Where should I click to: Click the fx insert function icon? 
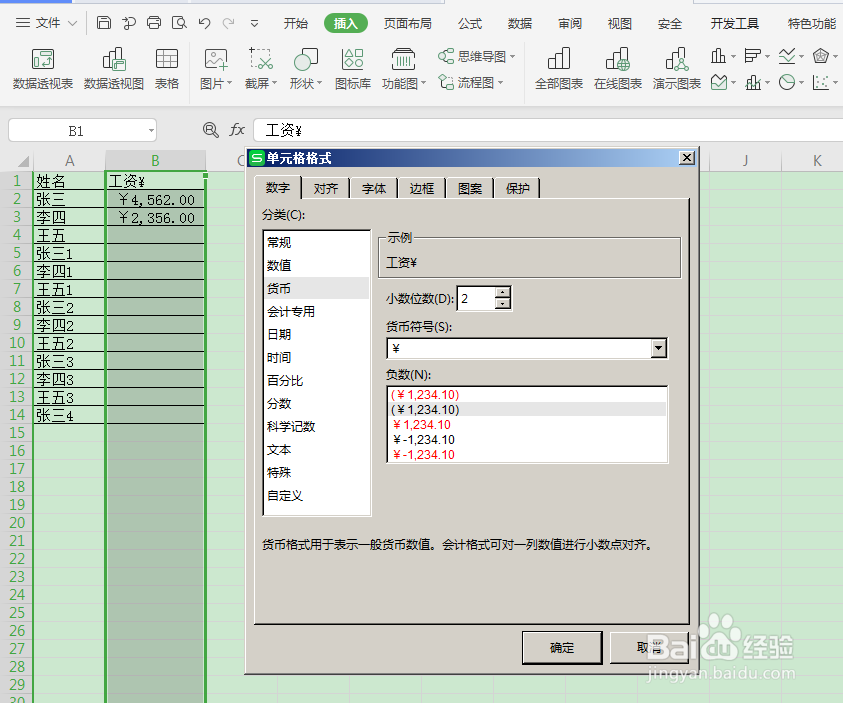236,130
